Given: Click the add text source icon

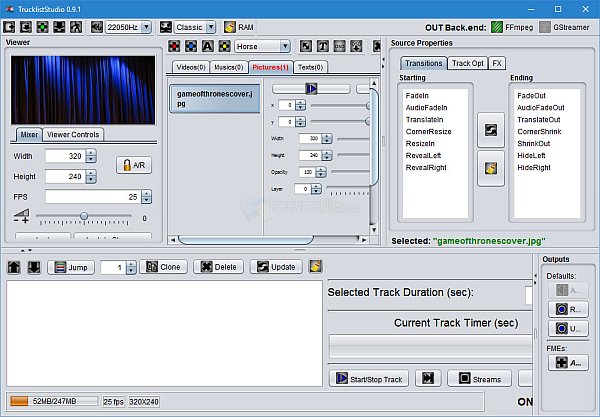Looking at the screenshot, I should pyautogui.click(x=207, y=46).
